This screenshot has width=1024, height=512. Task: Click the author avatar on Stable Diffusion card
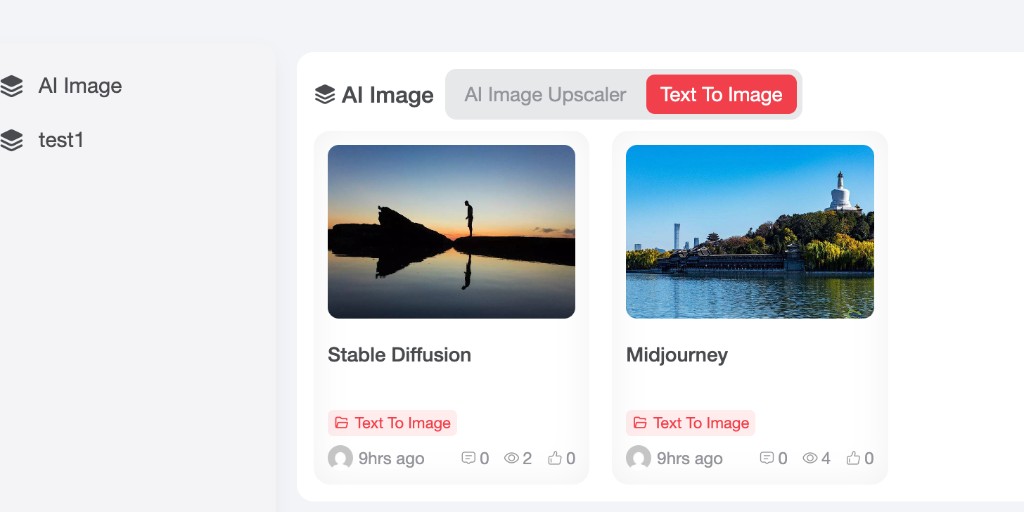tap(340, 458)
